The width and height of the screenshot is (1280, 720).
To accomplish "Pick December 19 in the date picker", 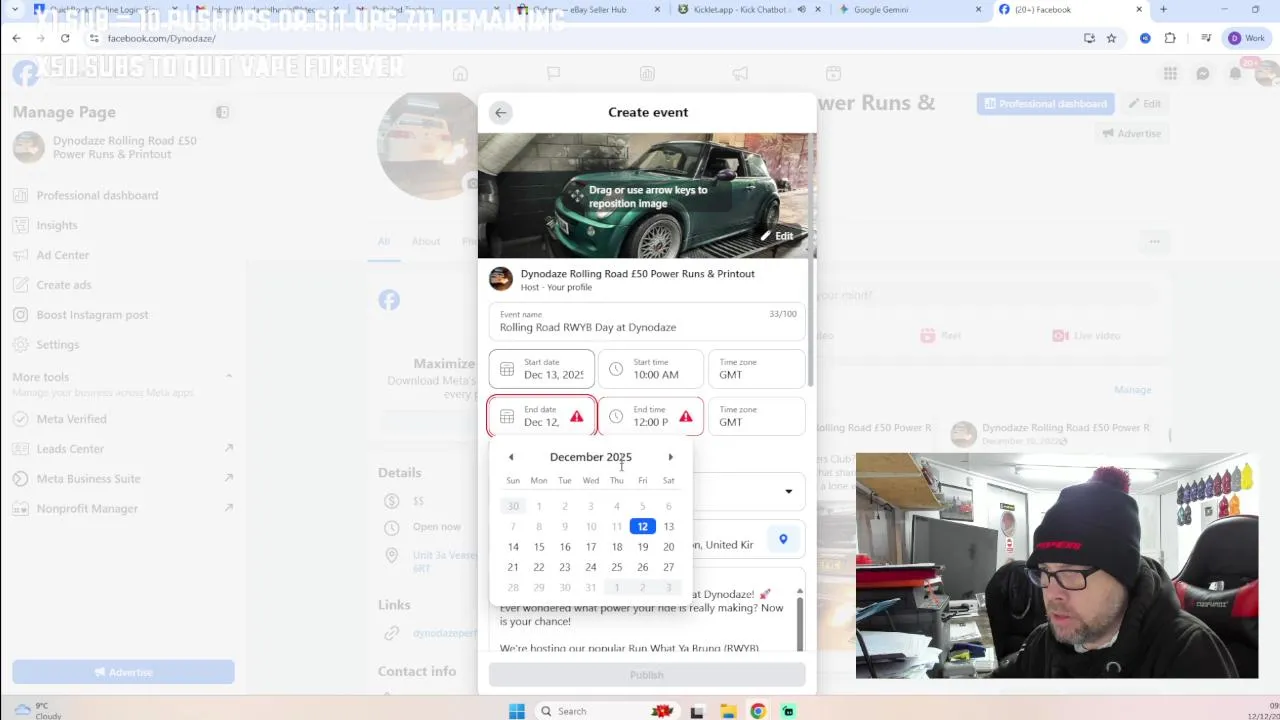I will point(642,547).
